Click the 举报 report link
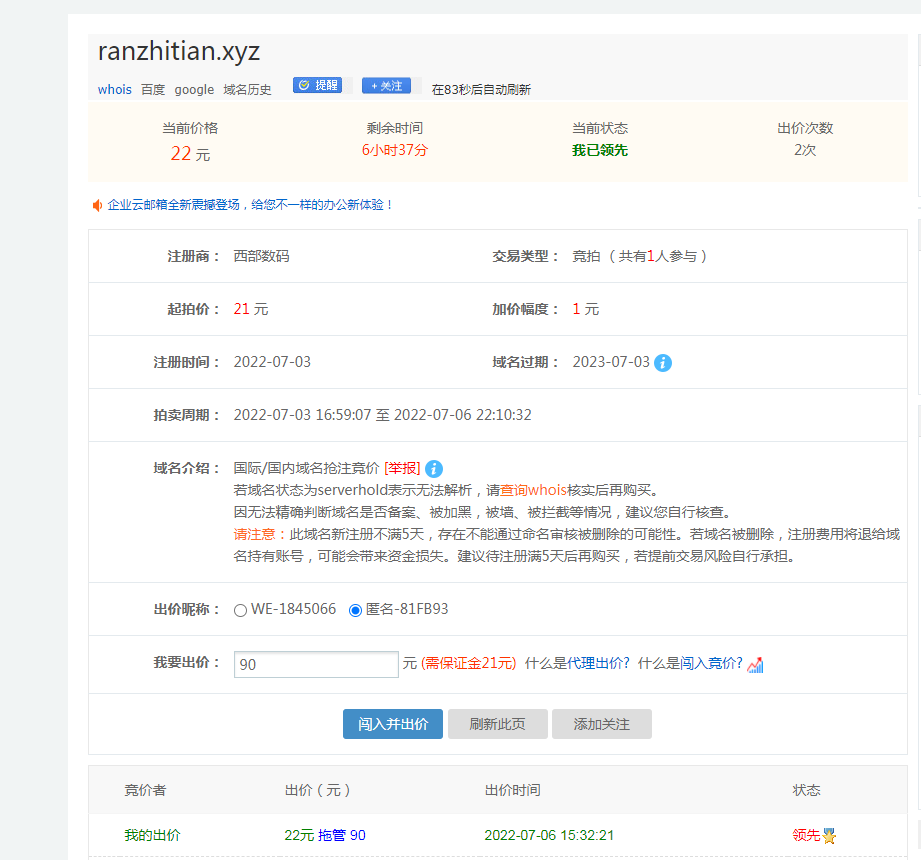The height and width of the screenshot is (860, 921). [x=402, y=468]
